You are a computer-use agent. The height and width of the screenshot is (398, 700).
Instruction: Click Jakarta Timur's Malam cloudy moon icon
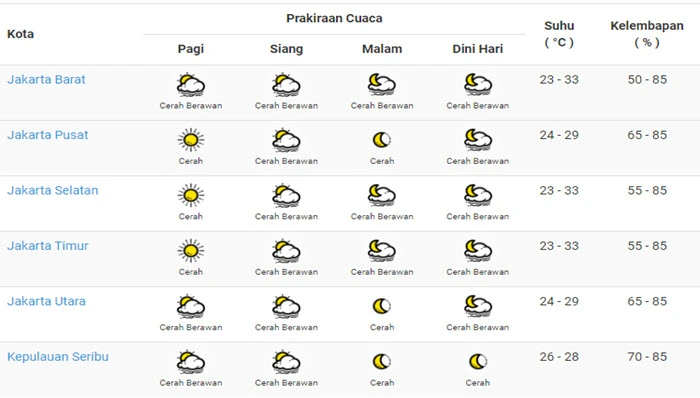pos(382,251)
